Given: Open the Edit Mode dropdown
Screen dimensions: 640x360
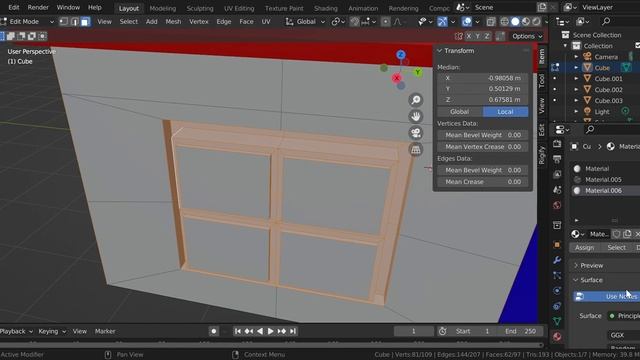Looking at the screenshot, I should 28,22.
